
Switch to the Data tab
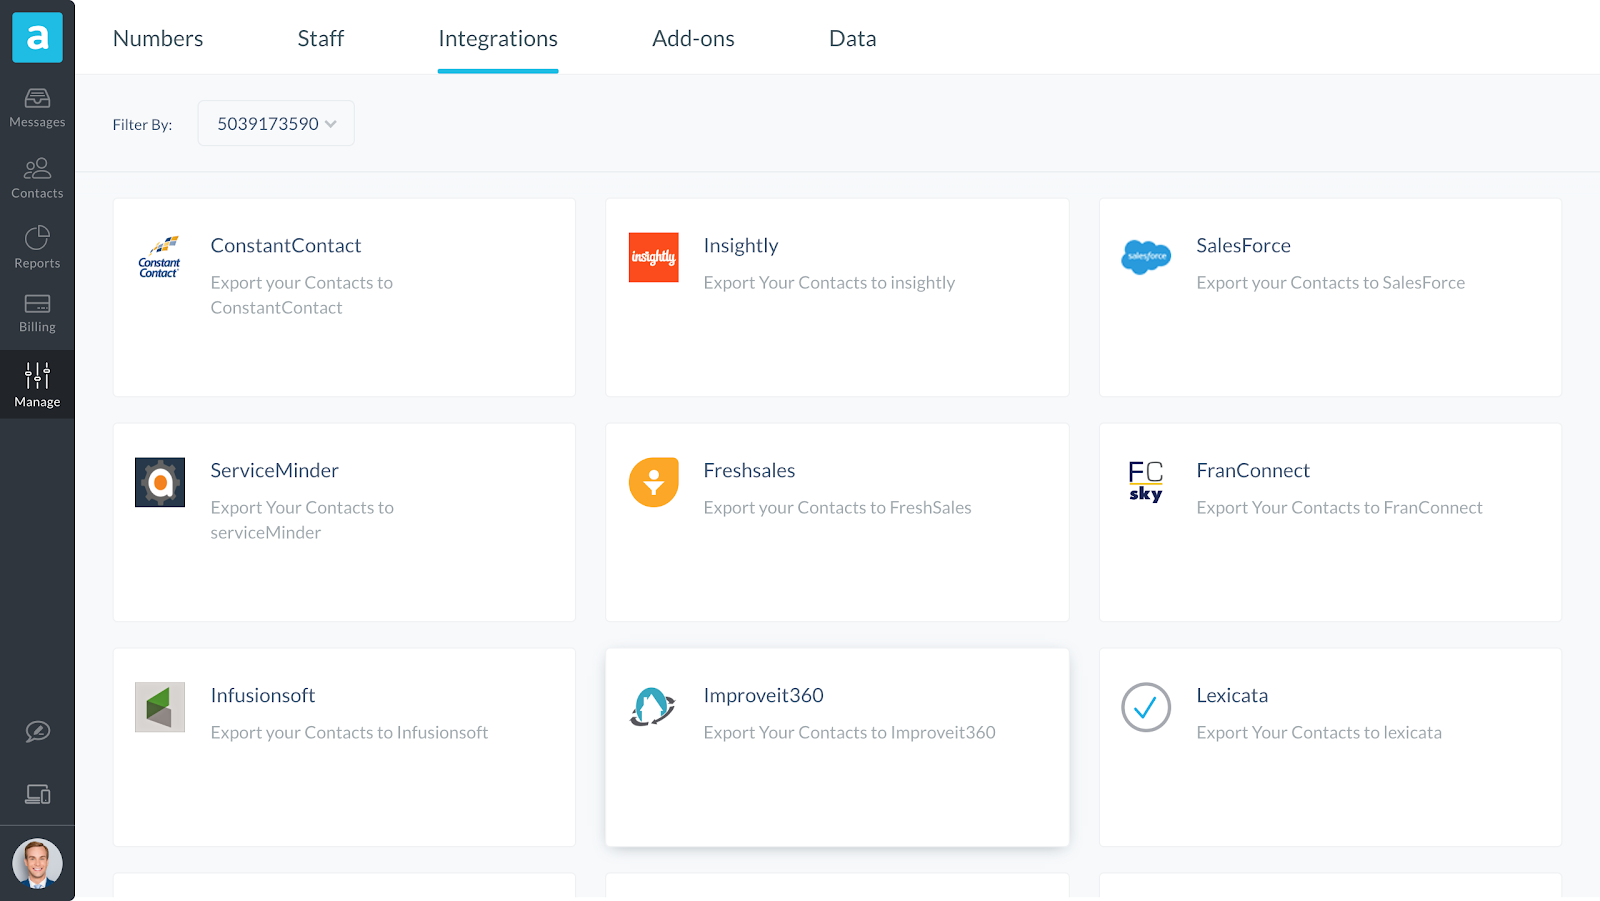(853, 39)
